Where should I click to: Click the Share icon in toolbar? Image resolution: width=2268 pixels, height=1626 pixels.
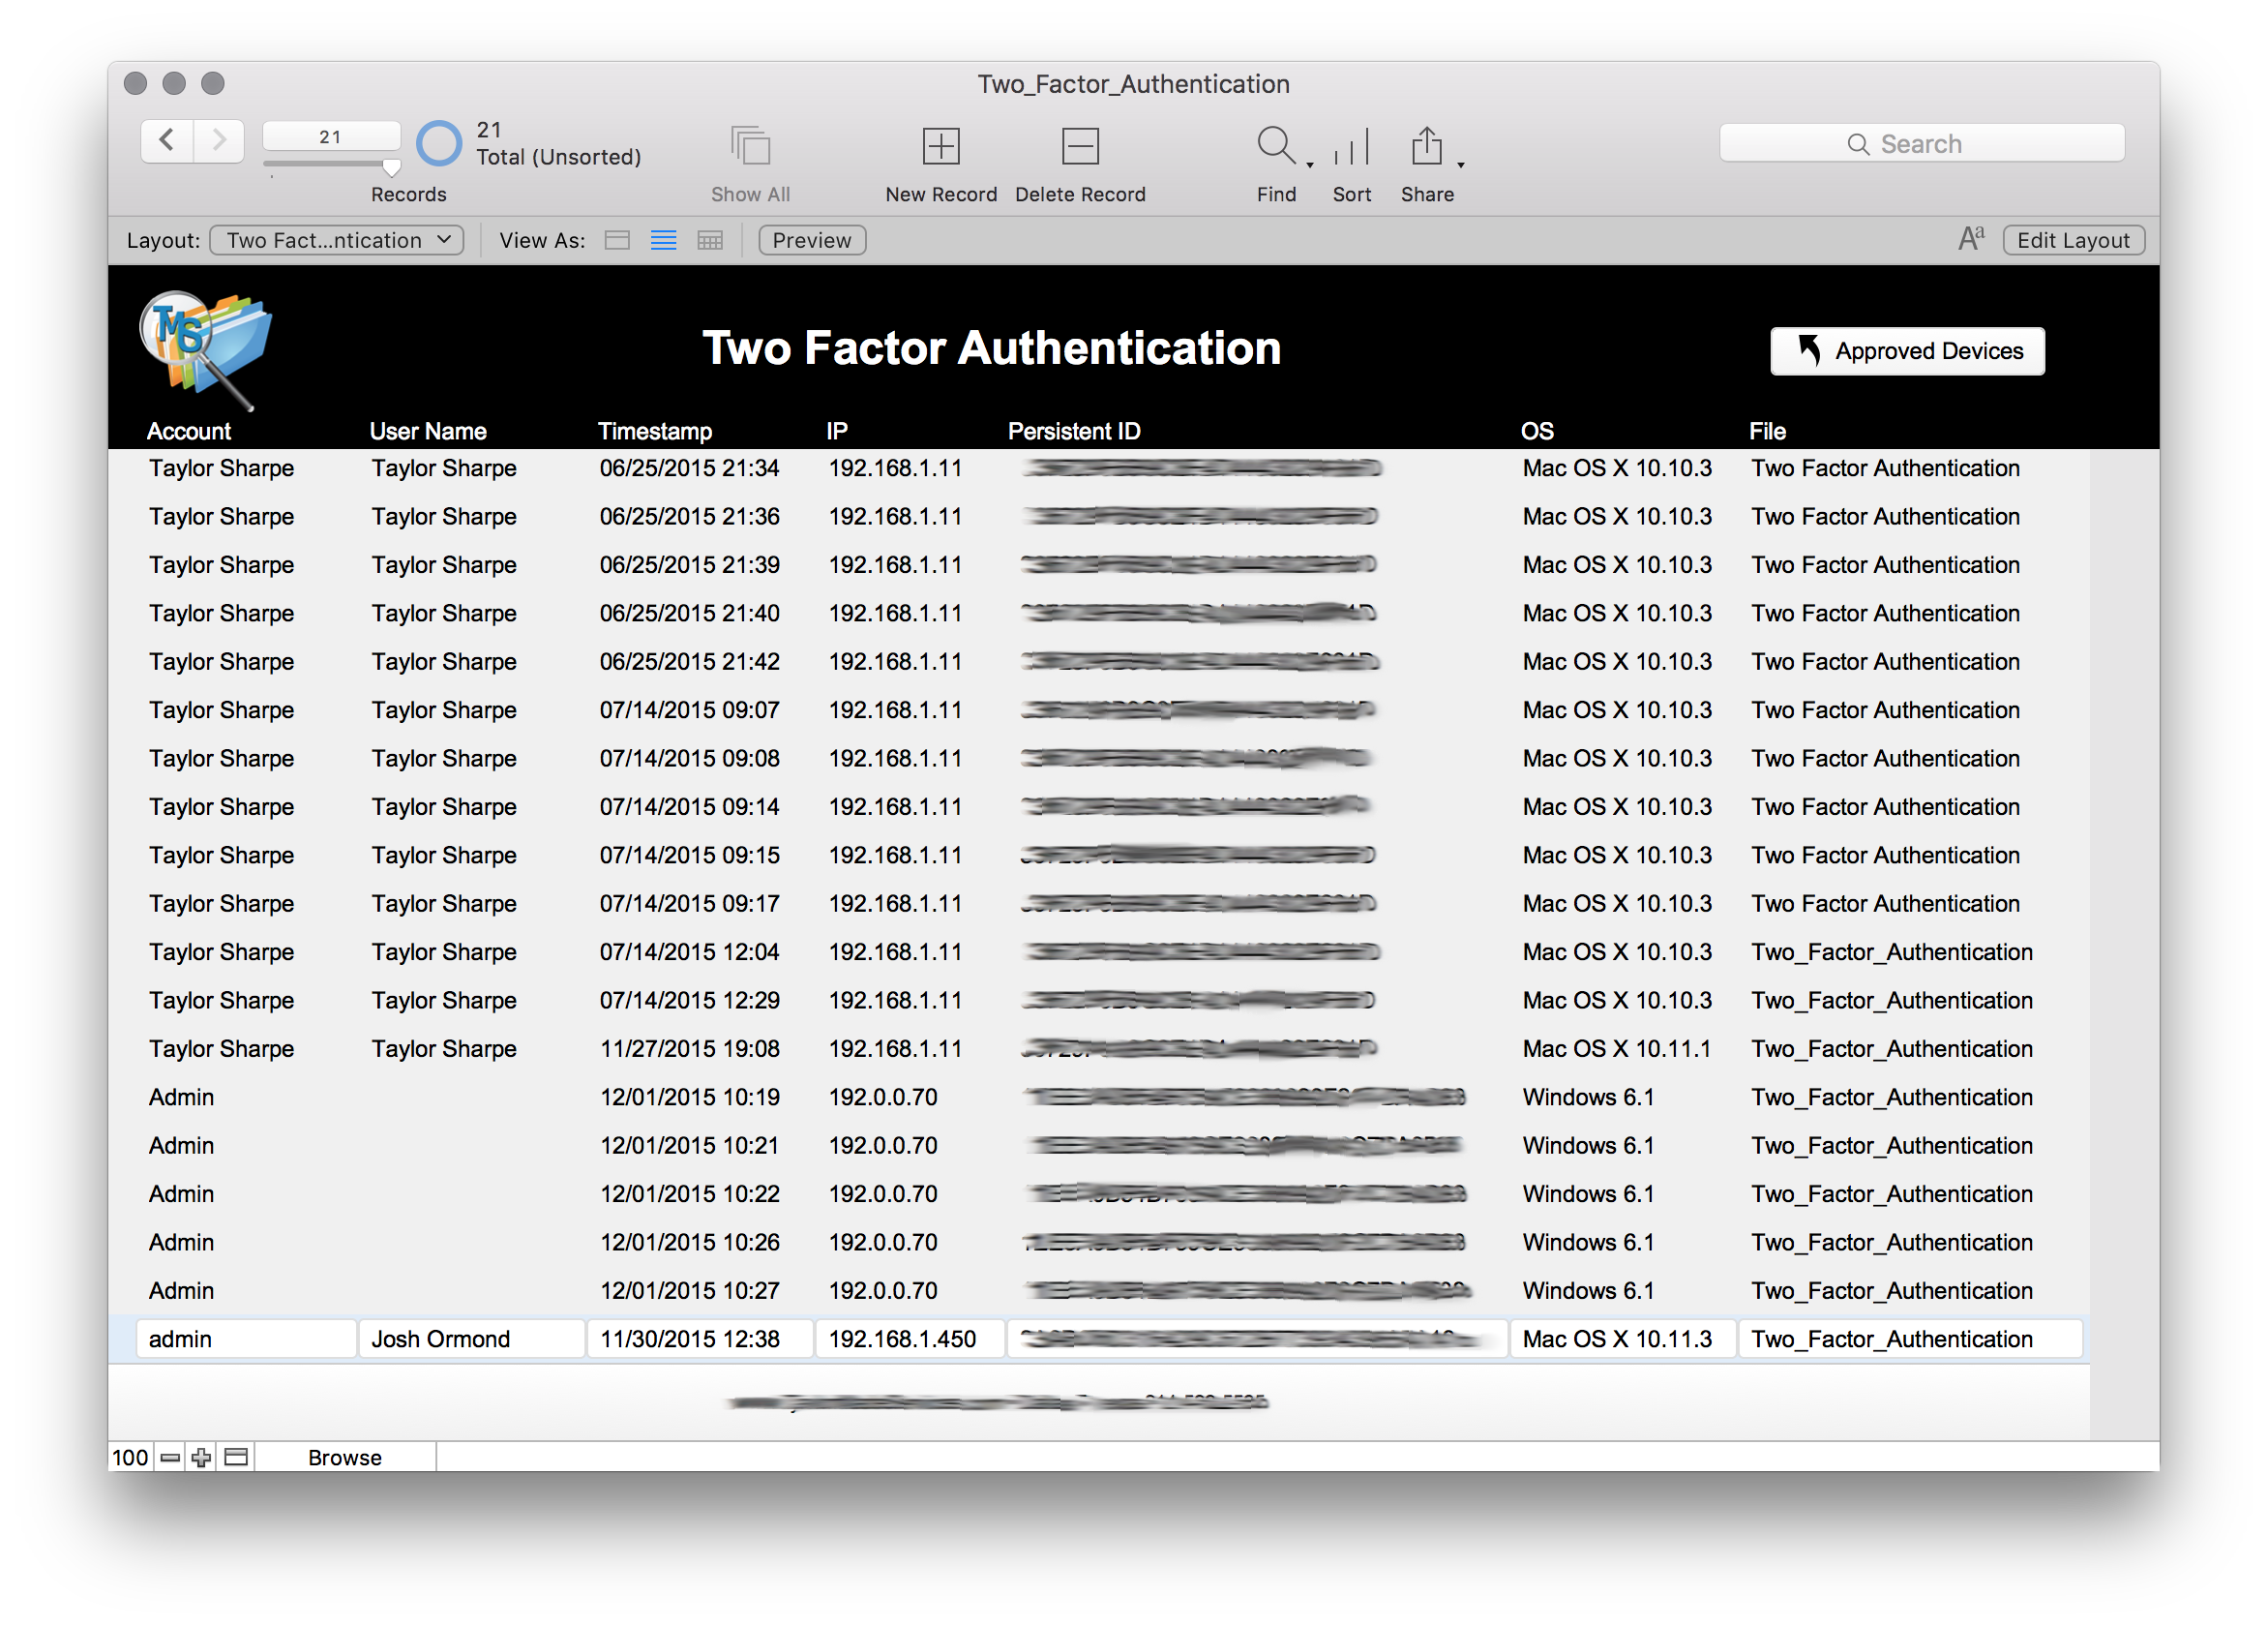coord(1426,146)
